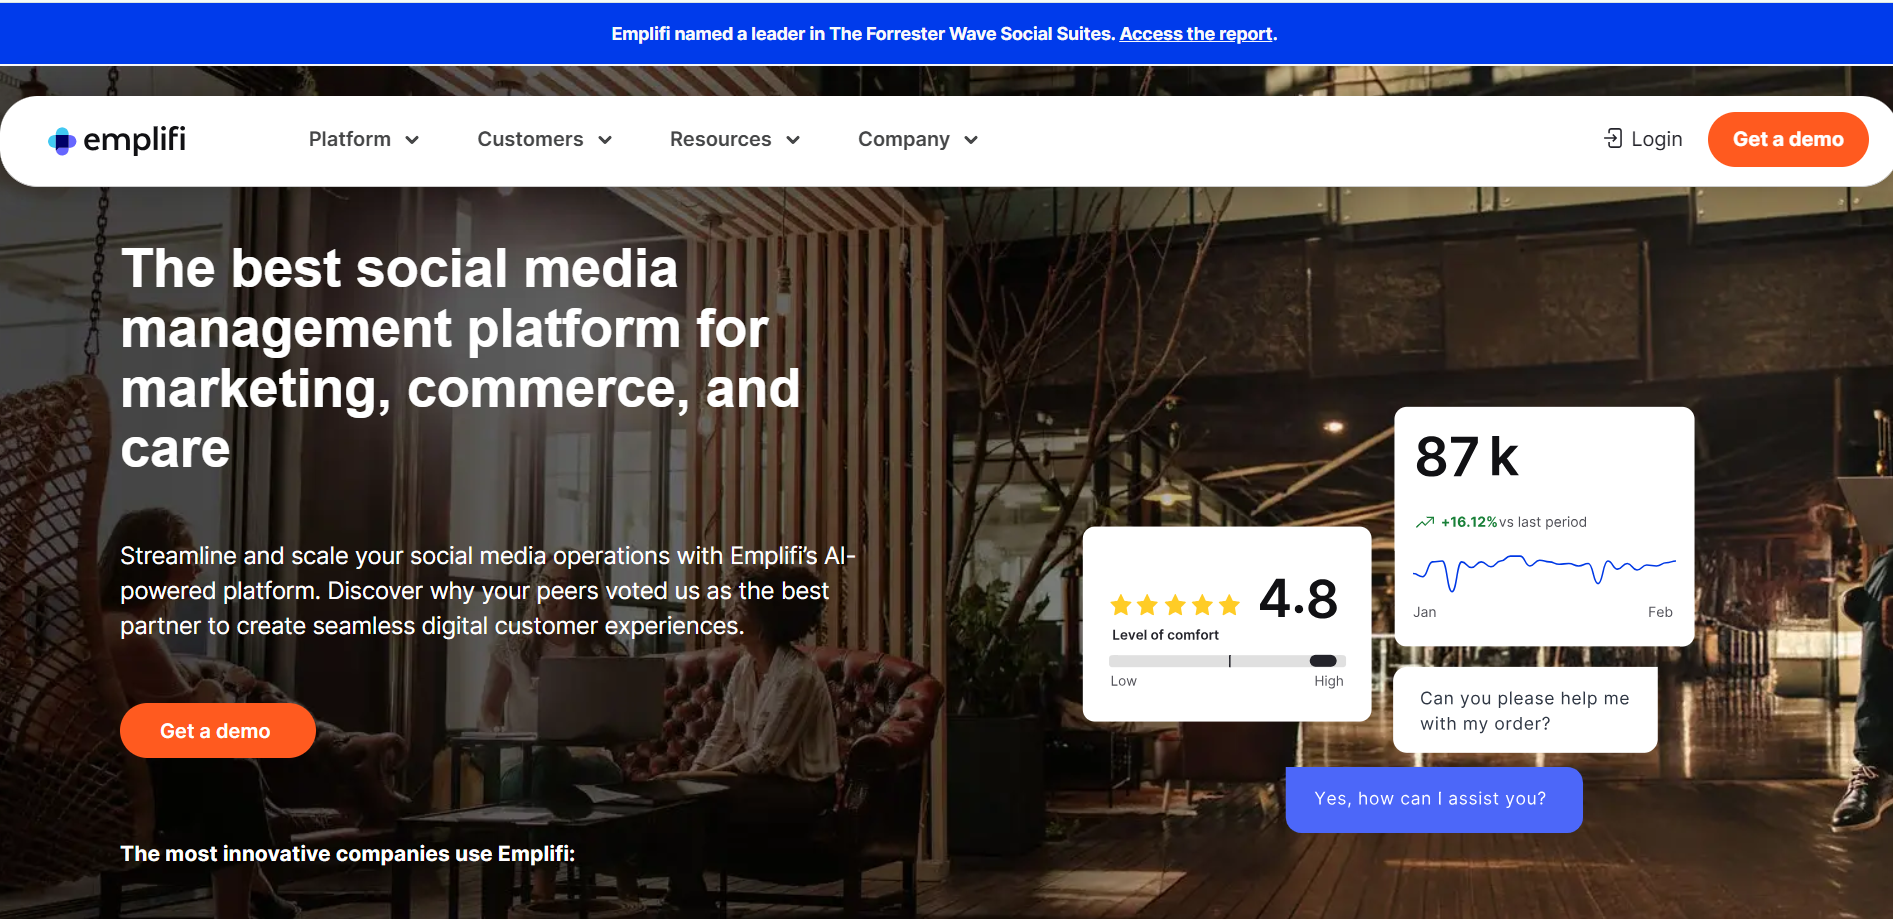The width and height of the screenshot is (1893, 919).
Task: Click 'The most innovative companies use Emplifi'
Action: [348, 854]
